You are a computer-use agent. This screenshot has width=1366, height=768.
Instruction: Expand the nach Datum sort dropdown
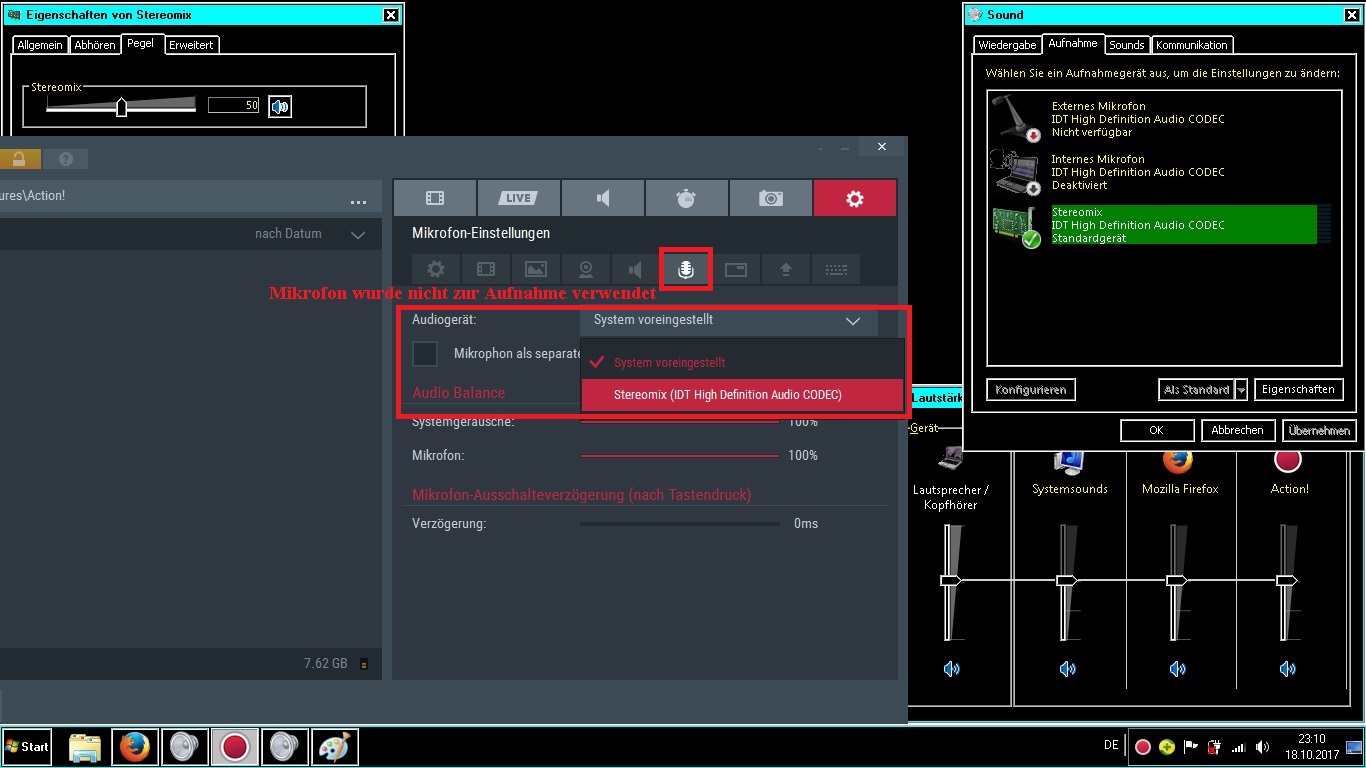click(358, 235)
